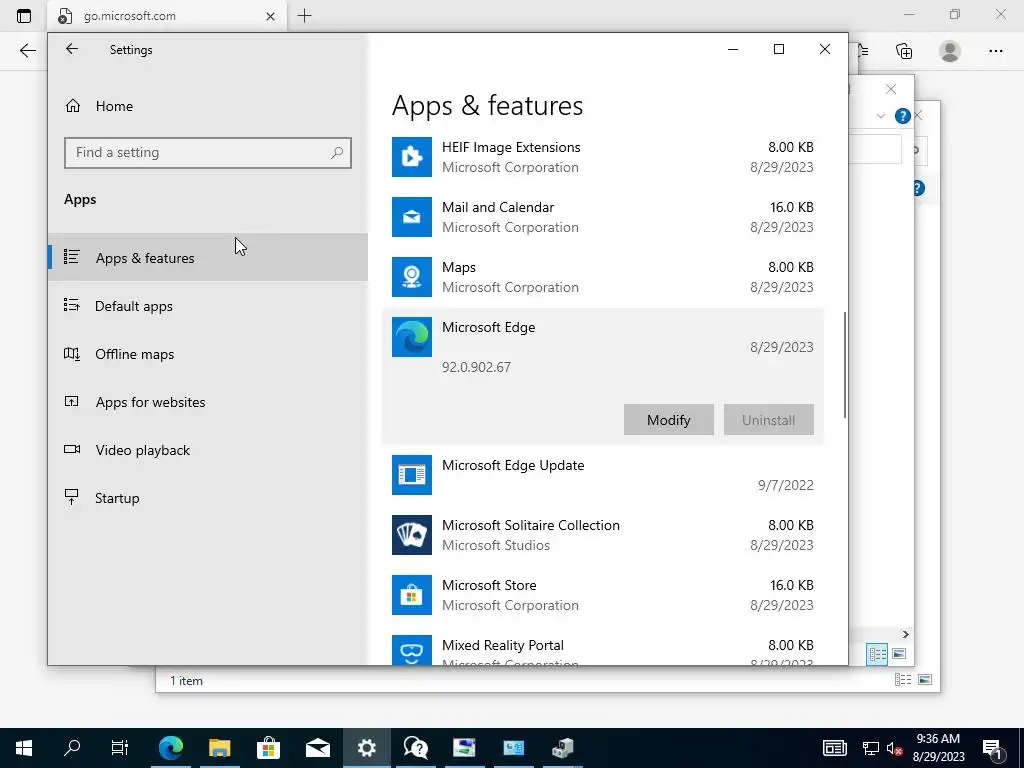Open Video playback section
The width and height of the screenshot is (1024, 768).
tap(208, 450)
